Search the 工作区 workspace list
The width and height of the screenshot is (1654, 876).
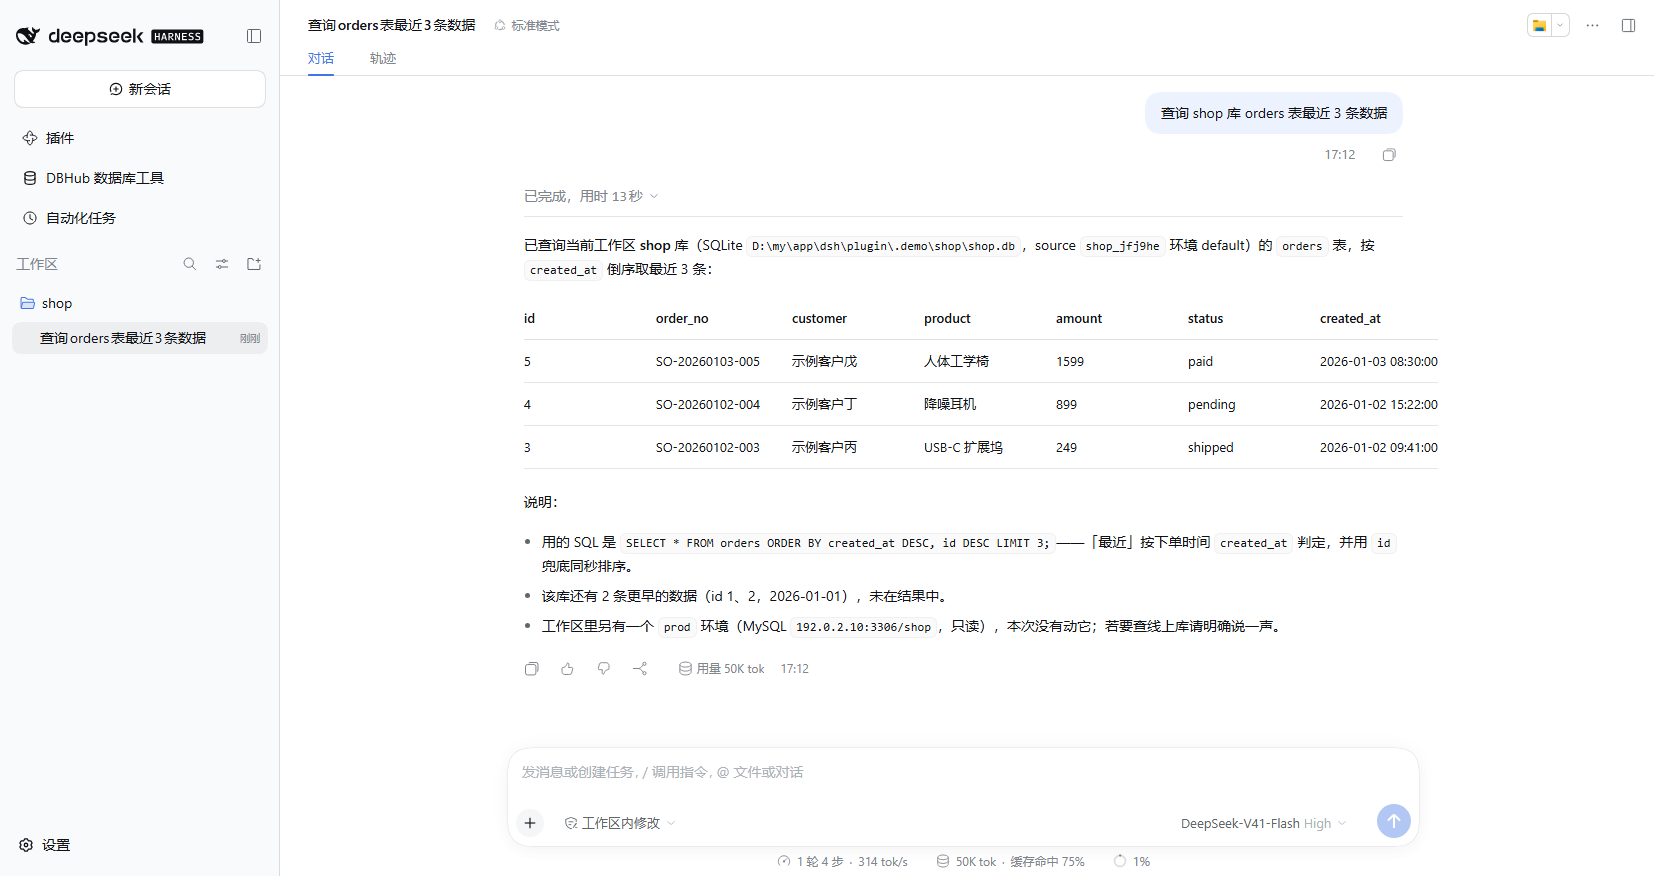point(190,264)
